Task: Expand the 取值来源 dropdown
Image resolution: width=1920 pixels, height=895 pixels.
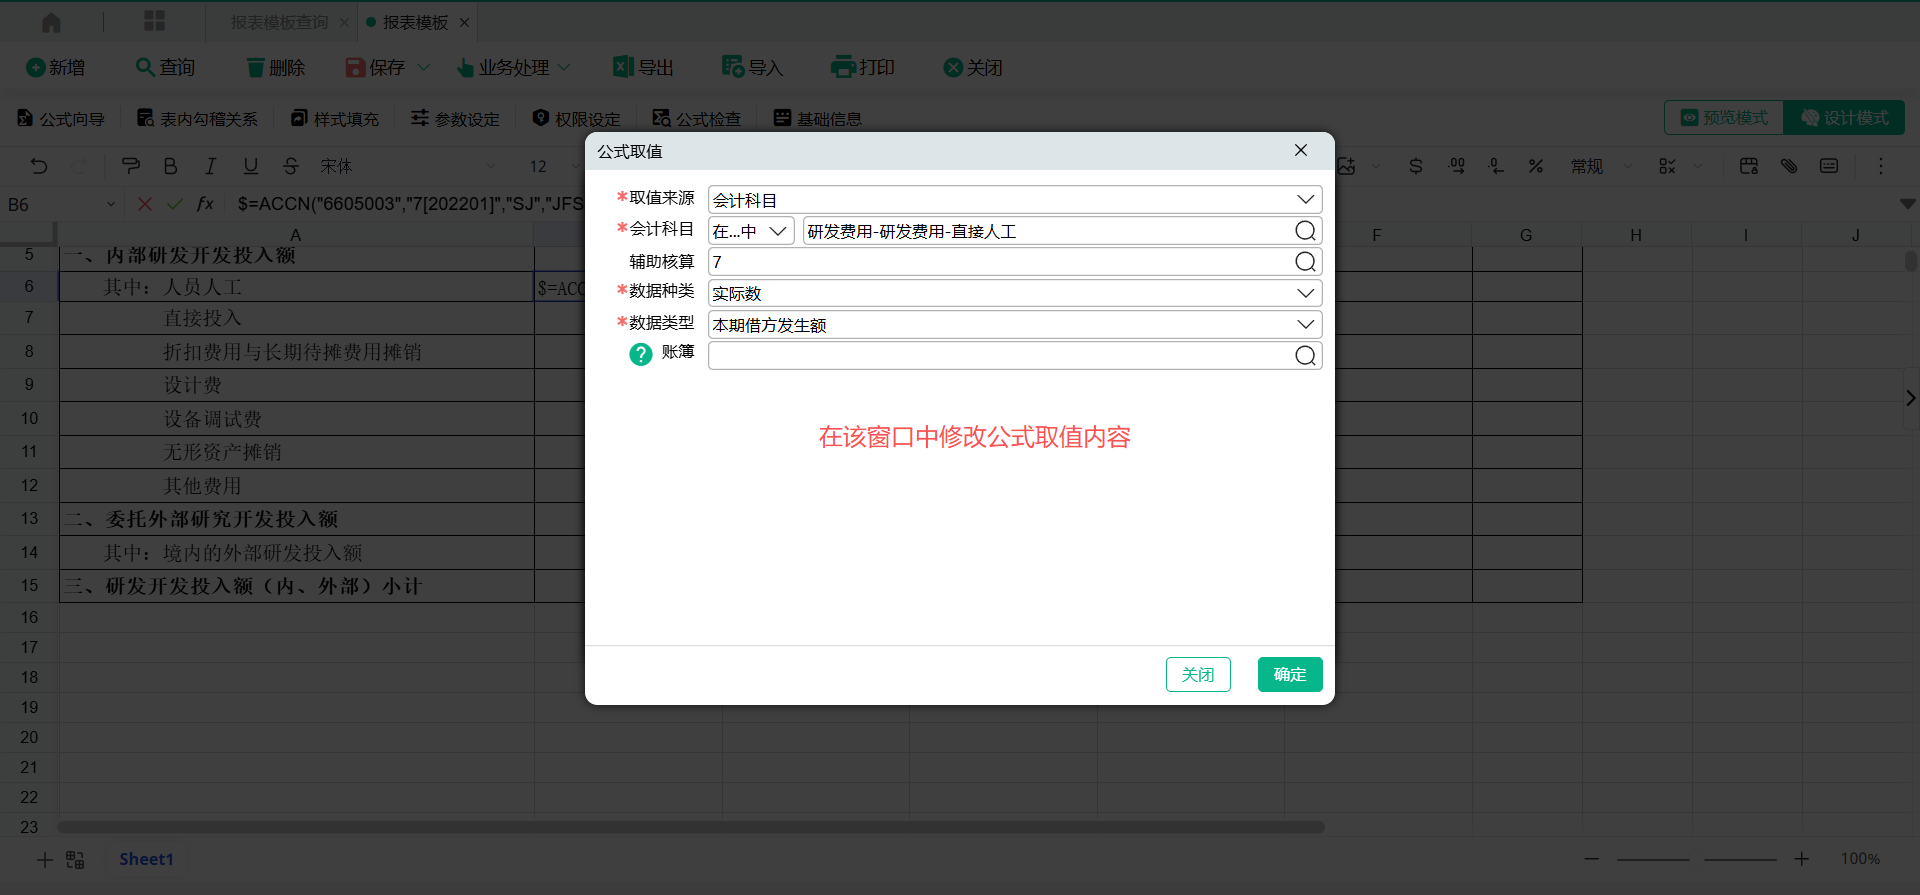Action: pos(1305,200)
